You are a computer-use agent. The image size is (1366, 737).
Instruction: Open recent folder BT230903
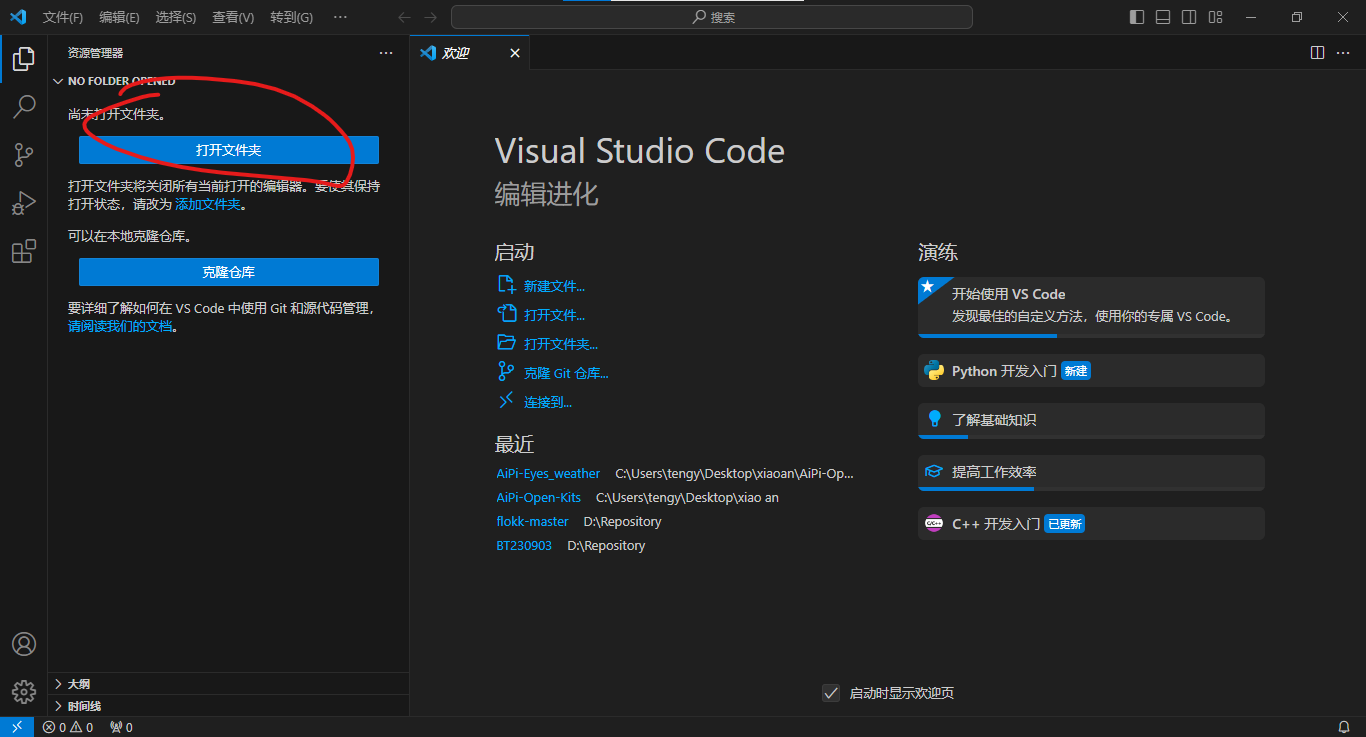tap(524, 545)
